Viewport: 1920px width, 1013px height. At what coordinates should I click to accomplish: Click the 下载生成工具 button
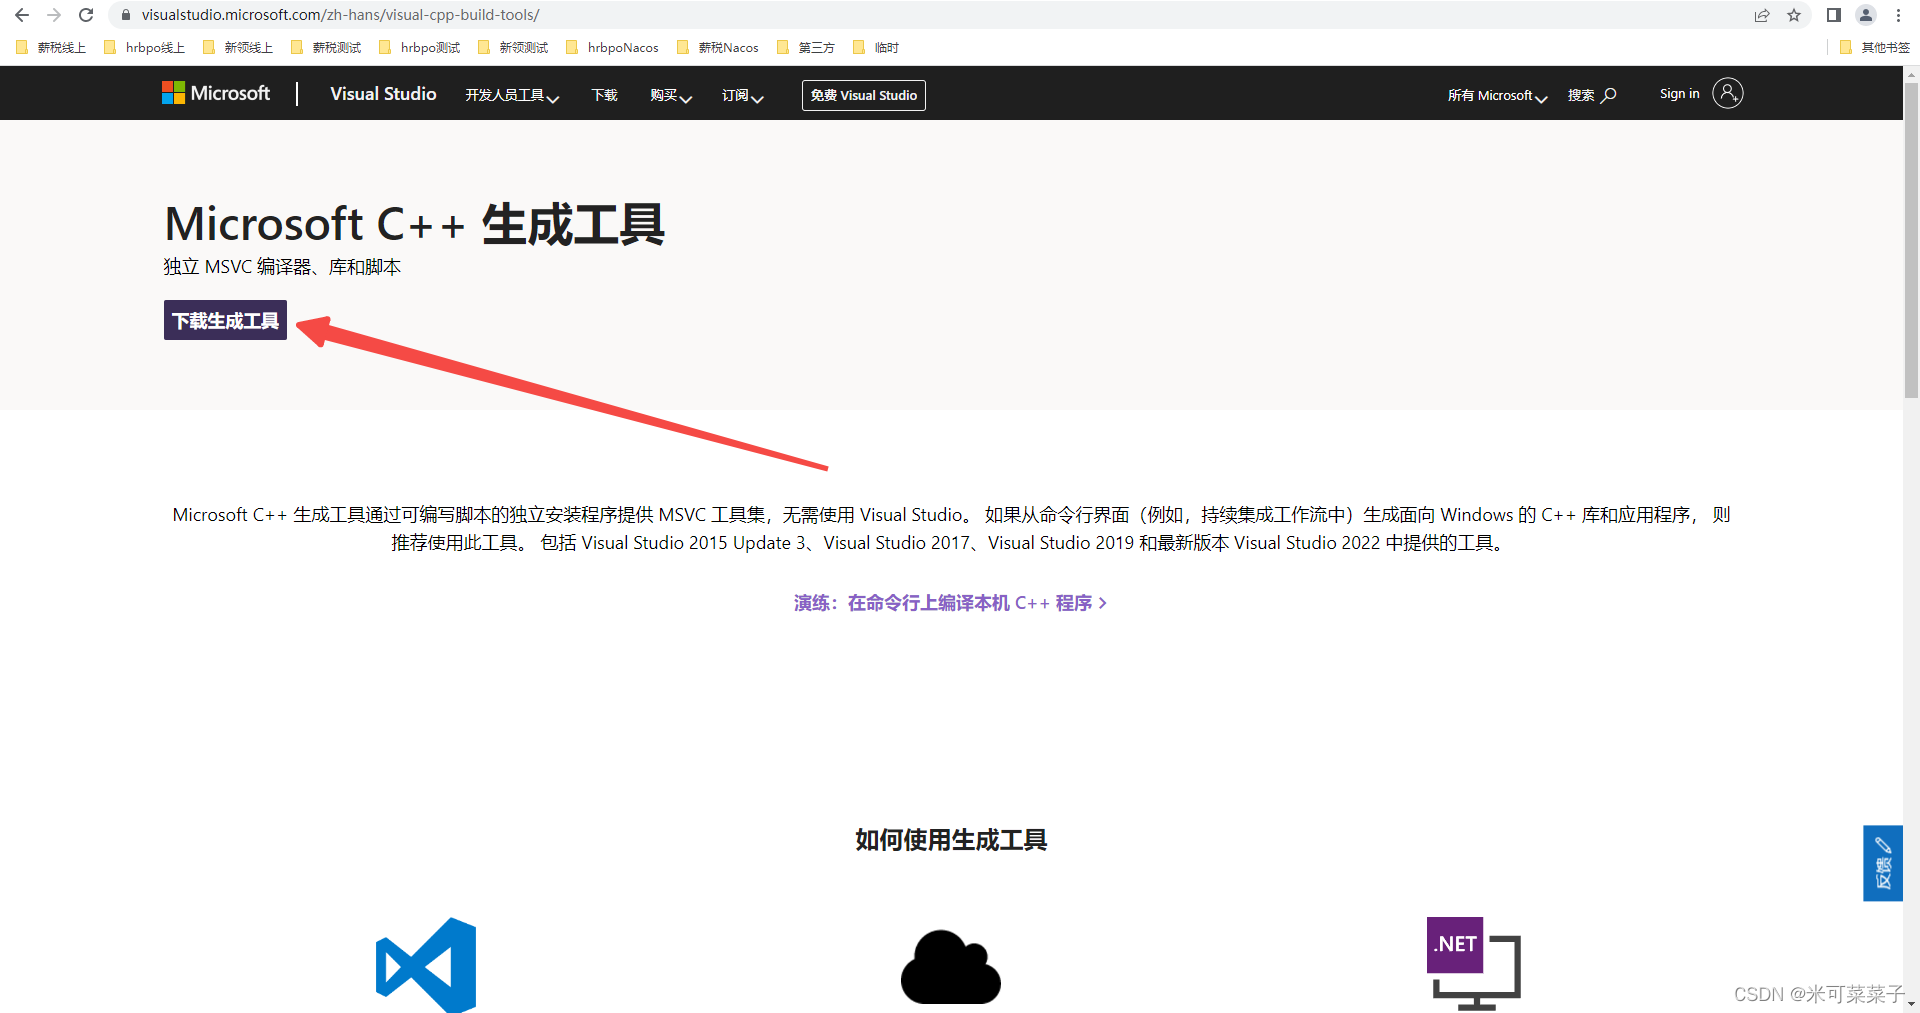(224, 320)
